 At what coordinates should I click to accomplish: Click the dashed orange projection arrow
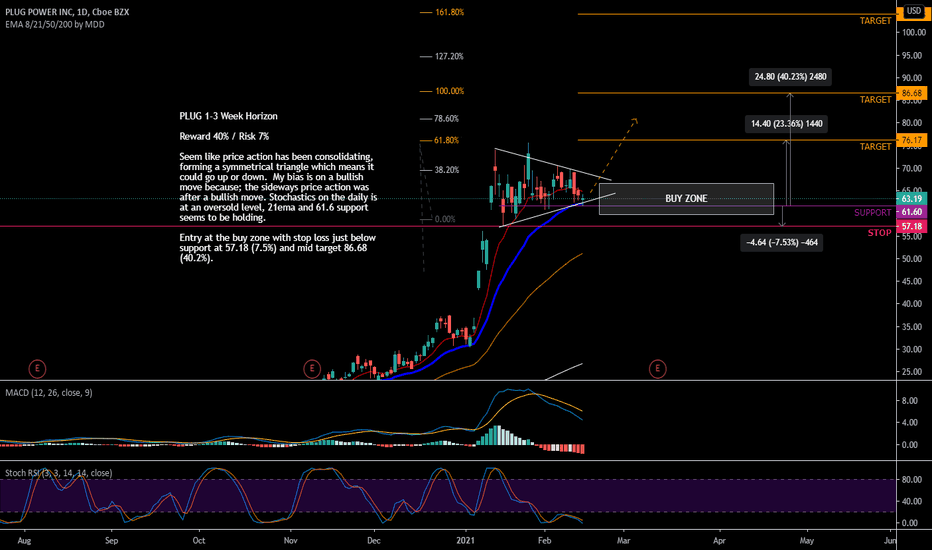pos(613,155)
